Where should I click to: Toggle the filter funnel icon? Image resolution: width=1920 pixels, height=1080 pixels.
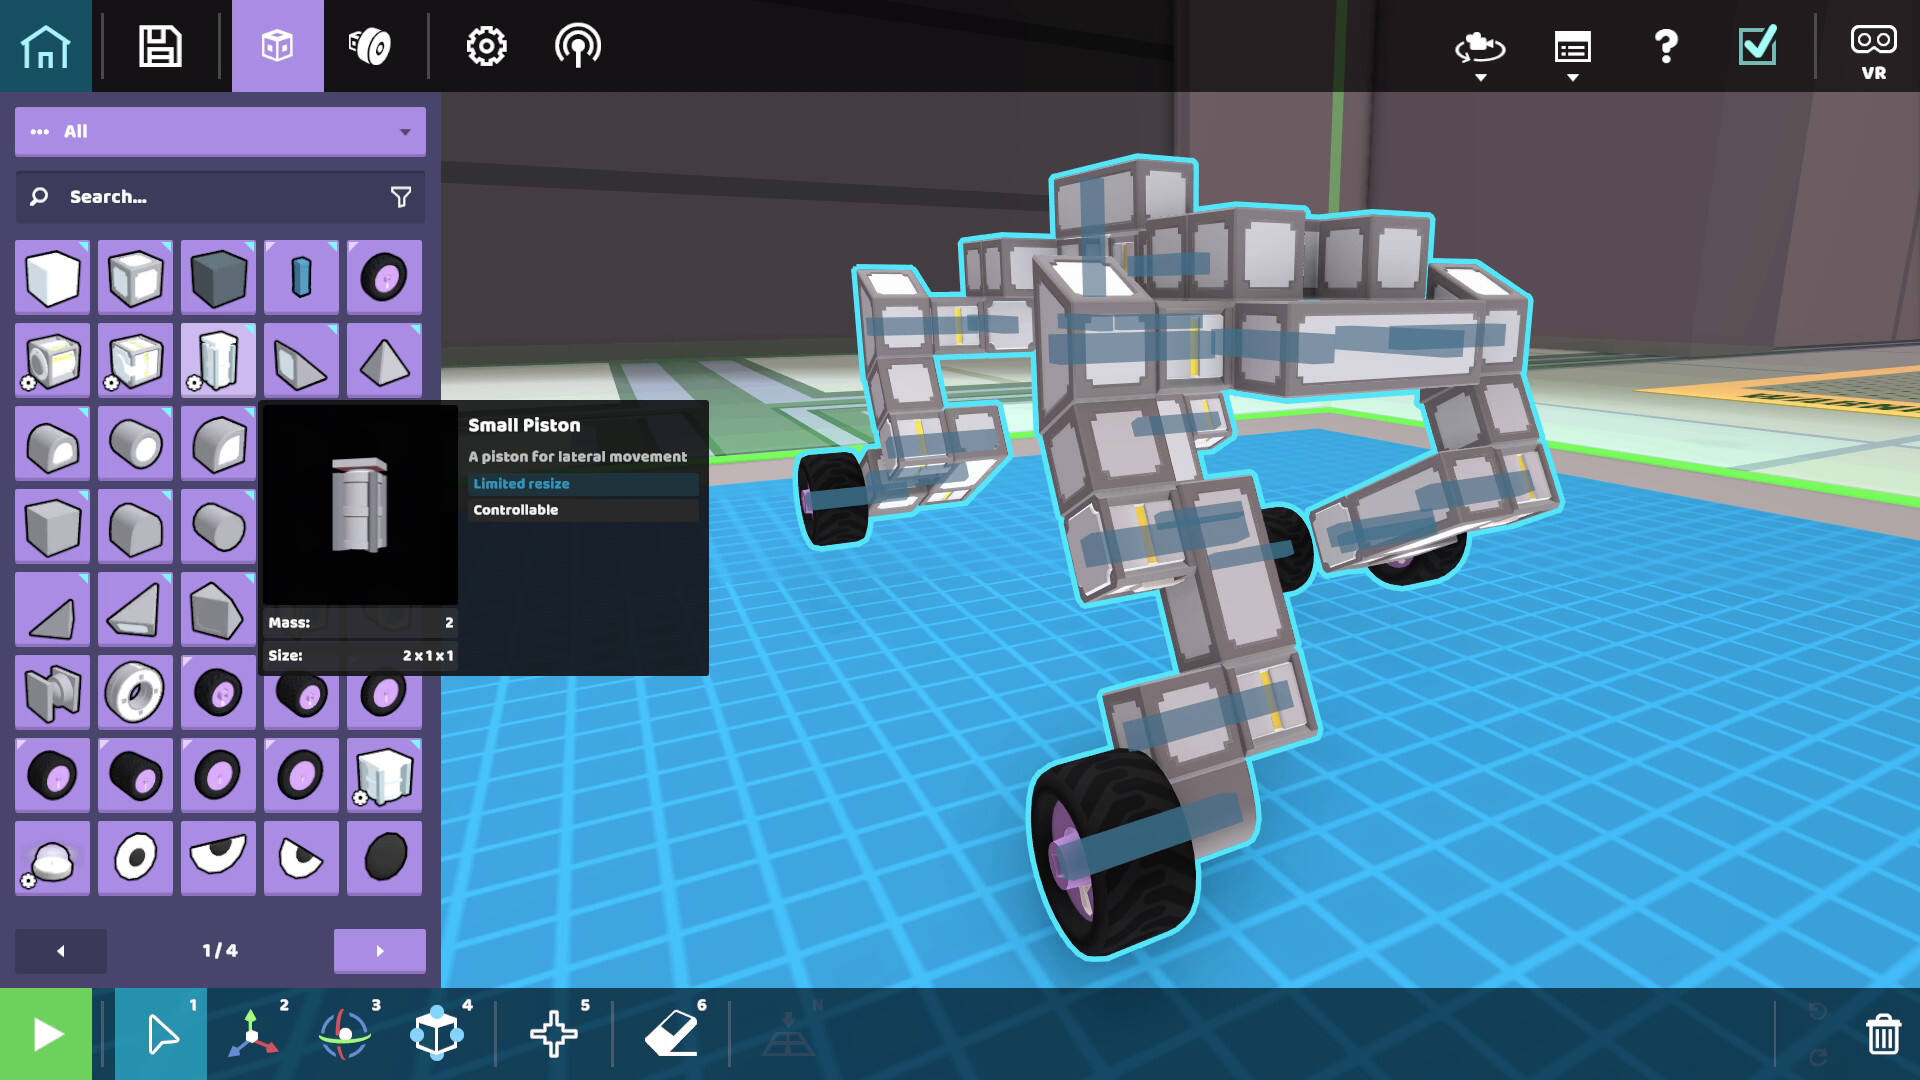[x=401, y=197]
